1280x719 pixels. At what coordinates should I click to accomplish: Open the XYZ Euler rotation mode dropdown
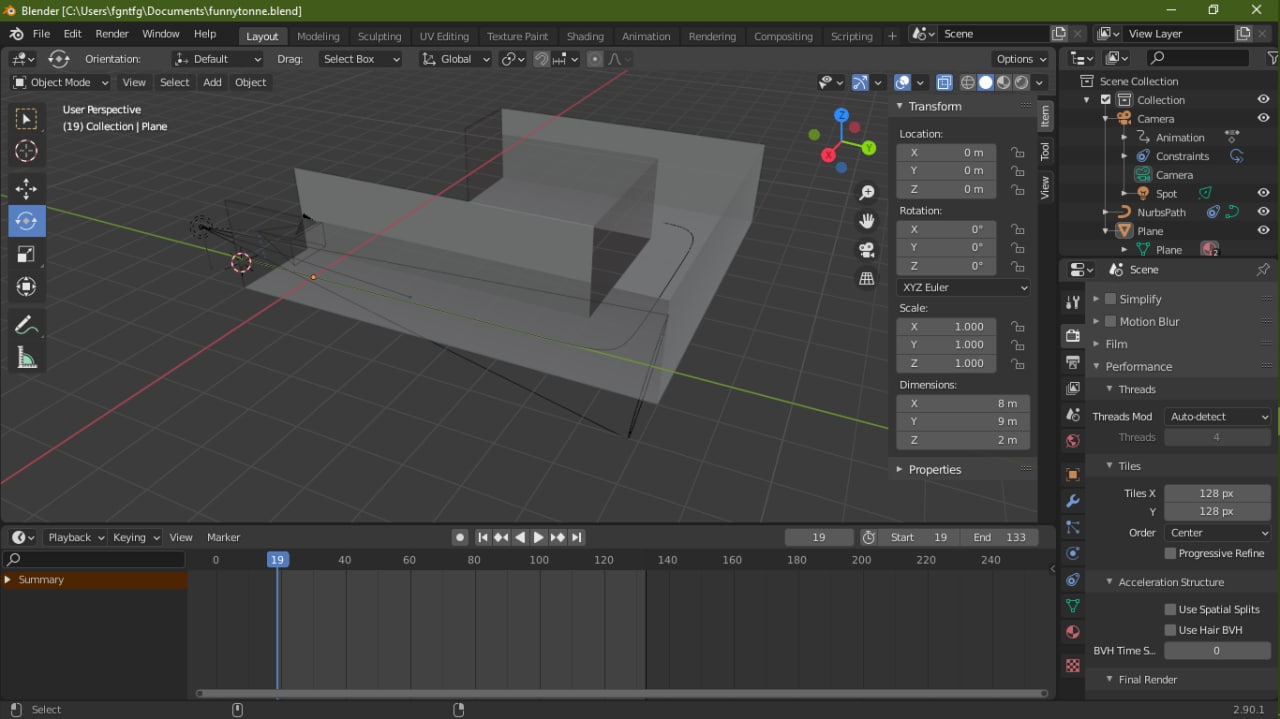963,287
